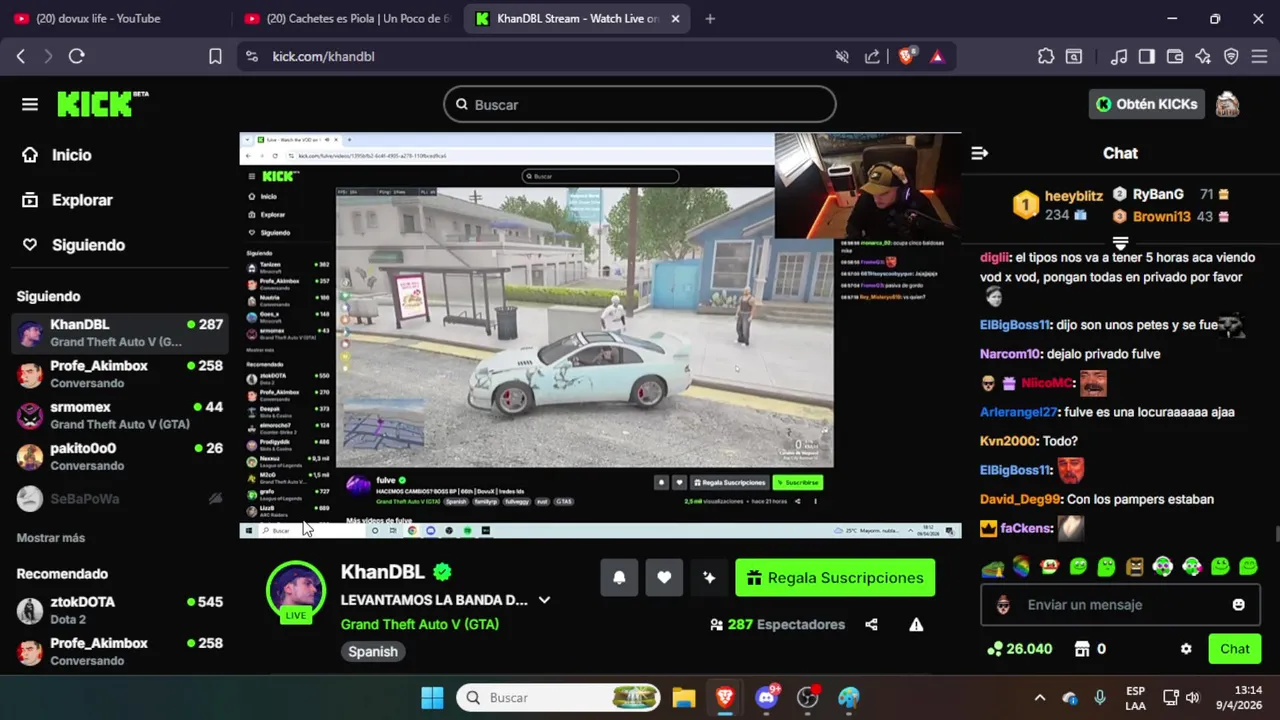Image resolution: width=1280 pixels, height=720 pixels.
Task: Go to Explorar in the sidebar
Action: pos(67,200)
